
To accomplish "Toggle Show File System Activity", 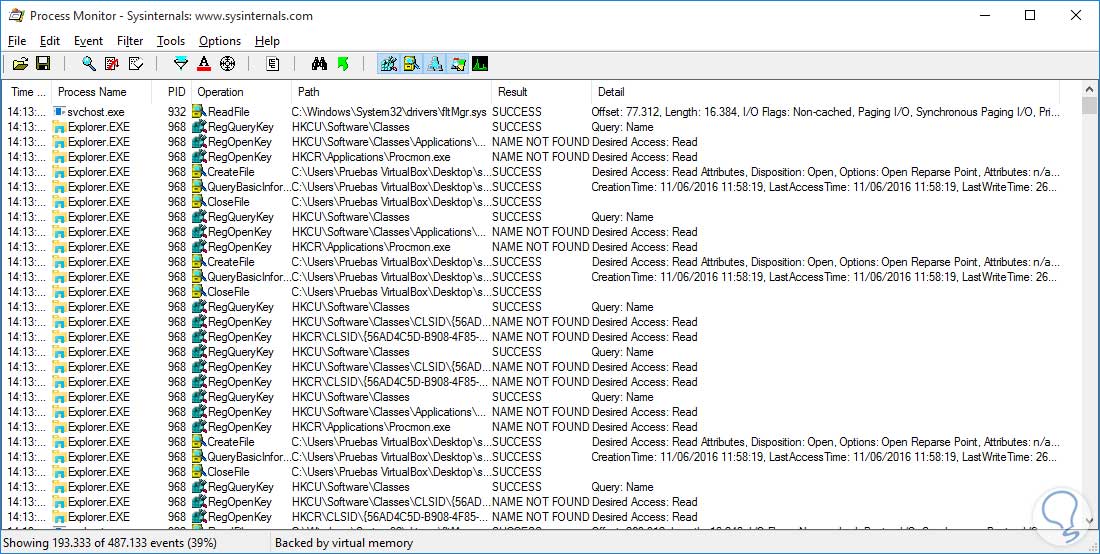I will coord(412,65).
